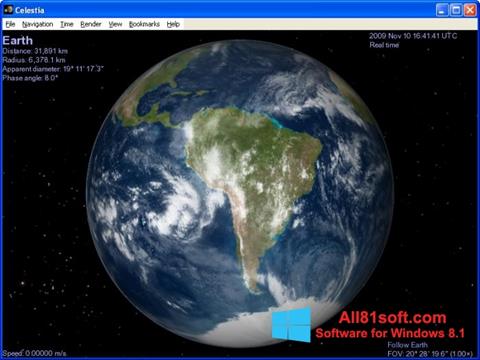480x360 pixels.
Task: Open the Help menu
Action: 173,24
